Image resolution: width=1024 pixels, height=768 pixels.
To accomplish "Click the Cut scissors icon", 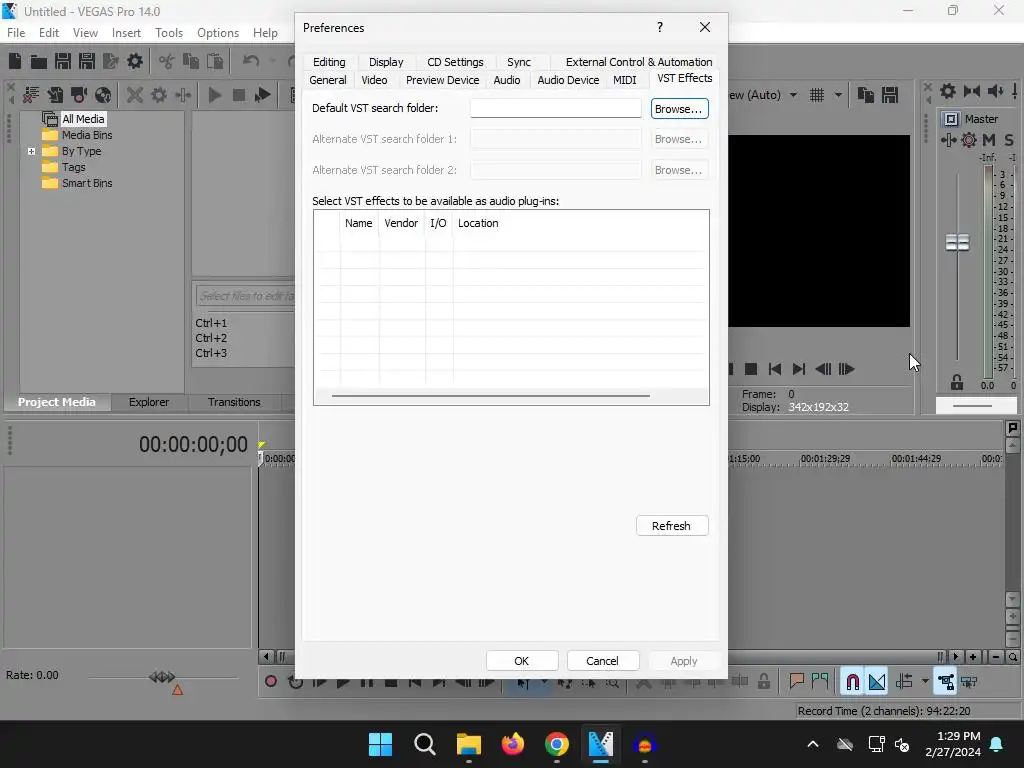I will tap(167, 61).
